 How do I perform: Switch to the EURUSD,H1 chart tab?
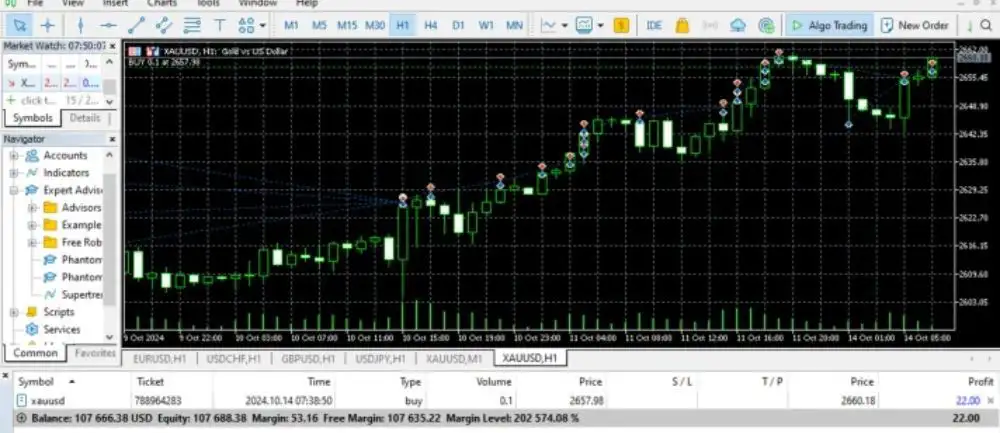tap(160, 358)
